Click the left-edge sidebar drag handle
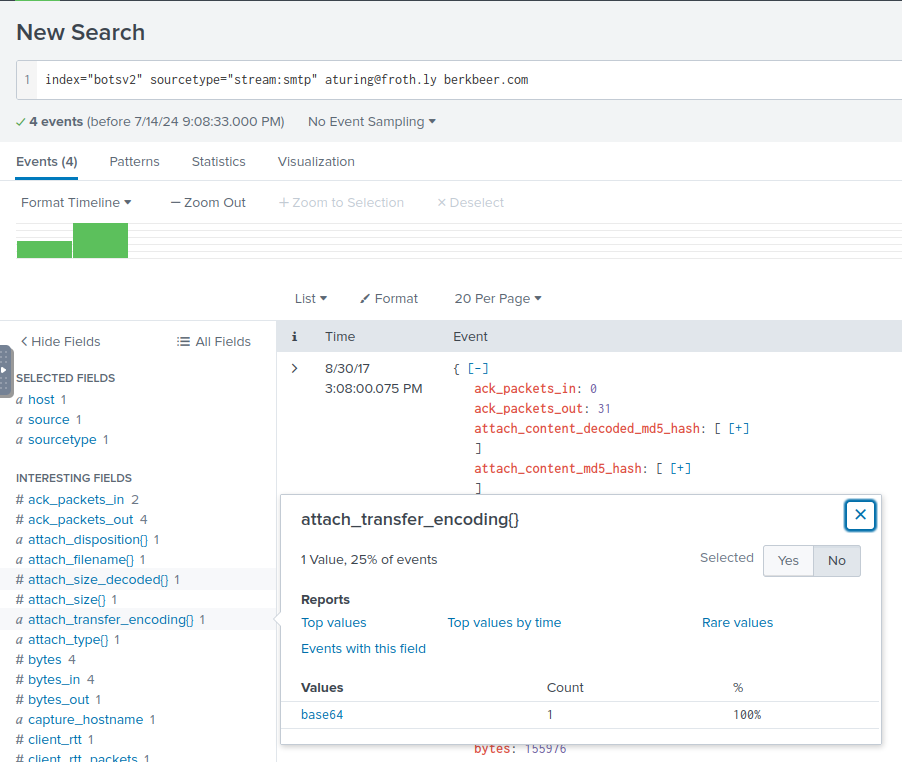The width and height of the screenshot is (902, 762). (x=5, y=370)
